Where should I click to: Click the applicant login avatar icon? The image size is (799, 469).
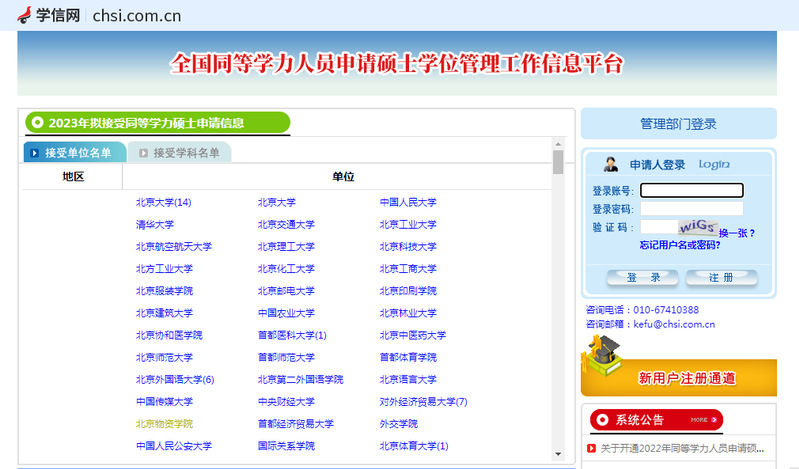610,164
